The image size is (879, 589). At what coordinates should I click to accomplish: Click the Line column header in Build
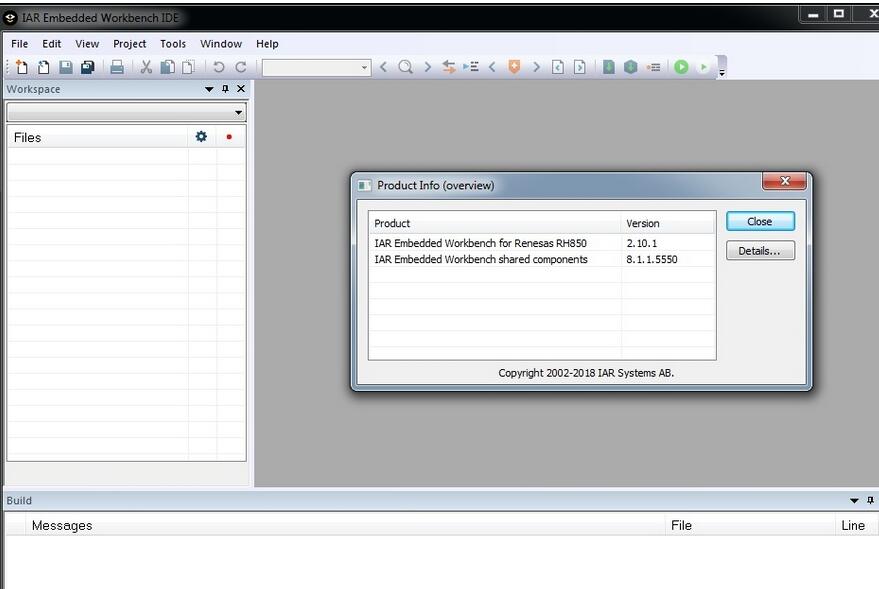pos(857,526)
